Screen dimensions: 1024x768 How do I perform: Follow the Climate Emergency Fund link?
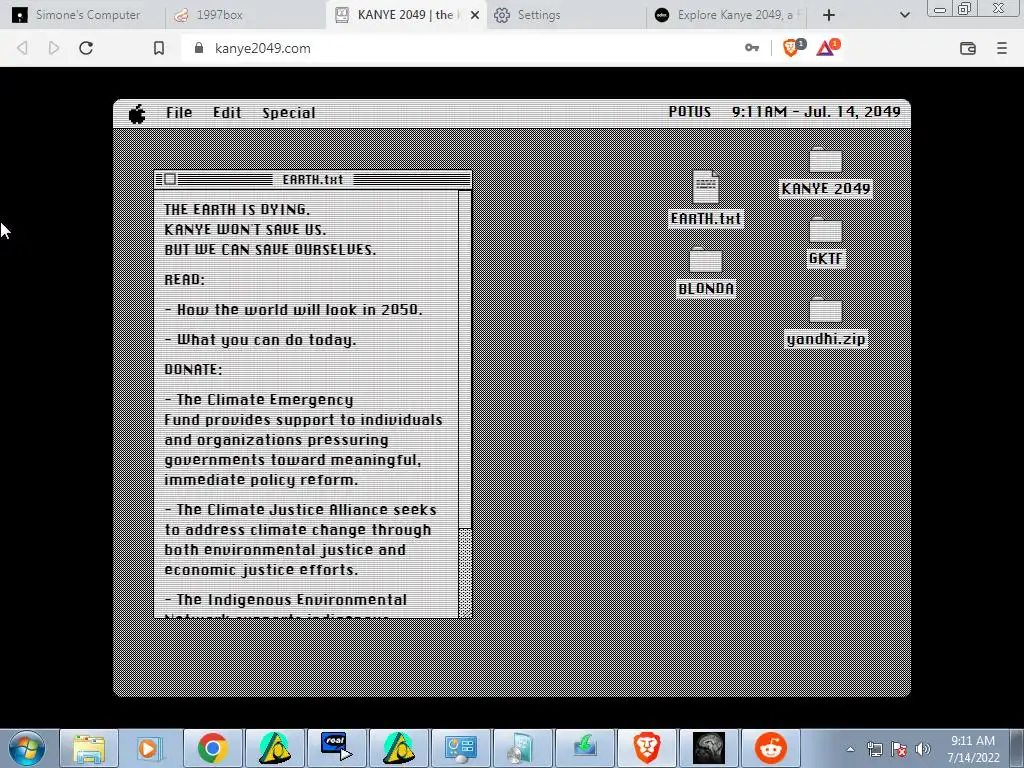[264, 400]
